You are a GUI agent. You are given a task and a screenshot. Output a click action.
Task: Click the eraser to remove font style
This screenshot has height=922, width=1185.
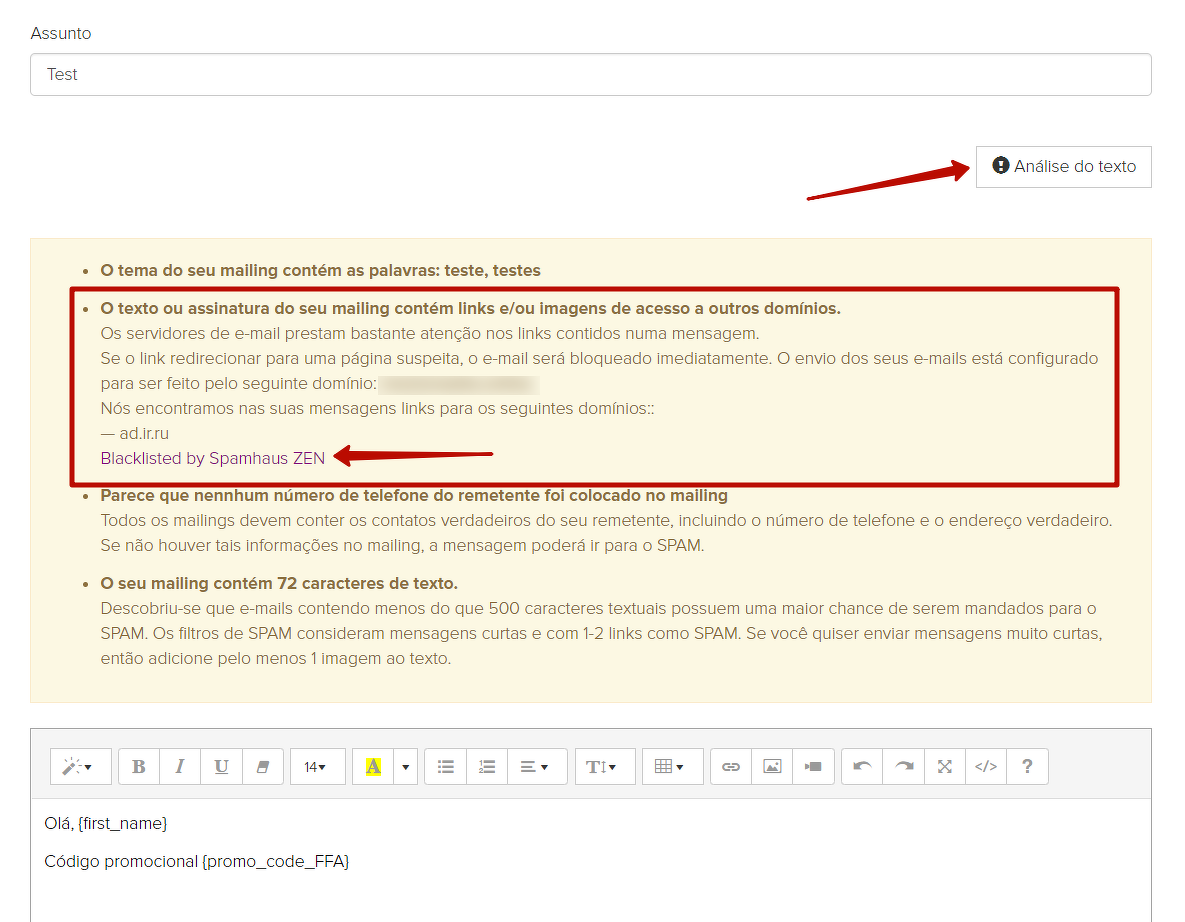click(x=263, y=767)
